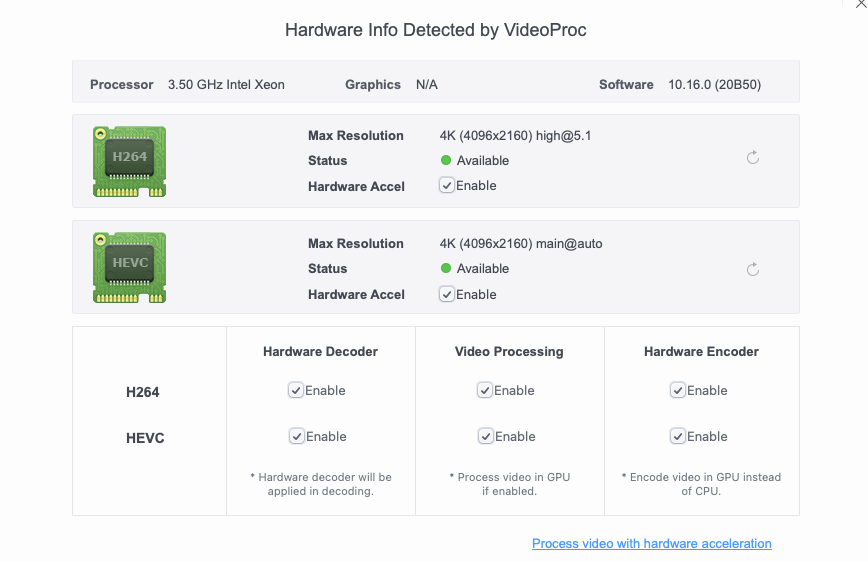Click the Software version 10.16.0 text
Image resolution: width=868 pixels, height=562 pixels.
pos(714,85)
